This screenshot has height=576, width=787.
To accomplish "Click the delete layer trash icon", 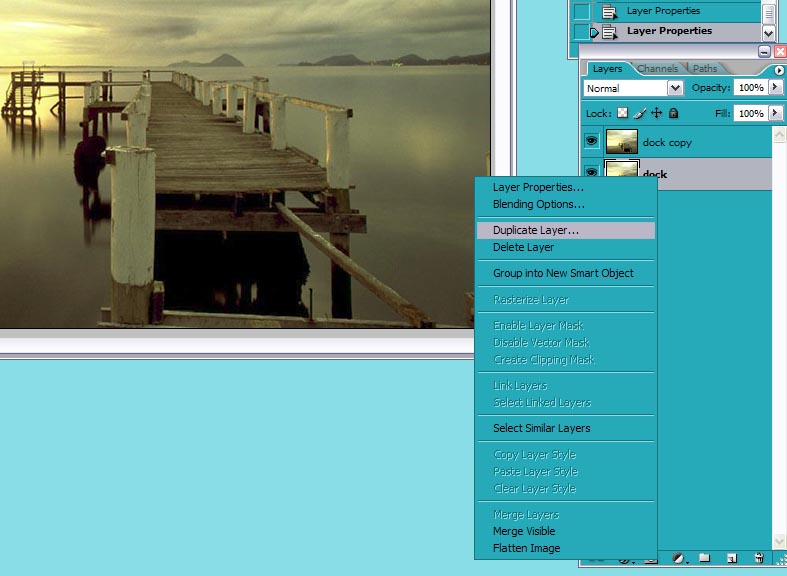I will point(759,558).
